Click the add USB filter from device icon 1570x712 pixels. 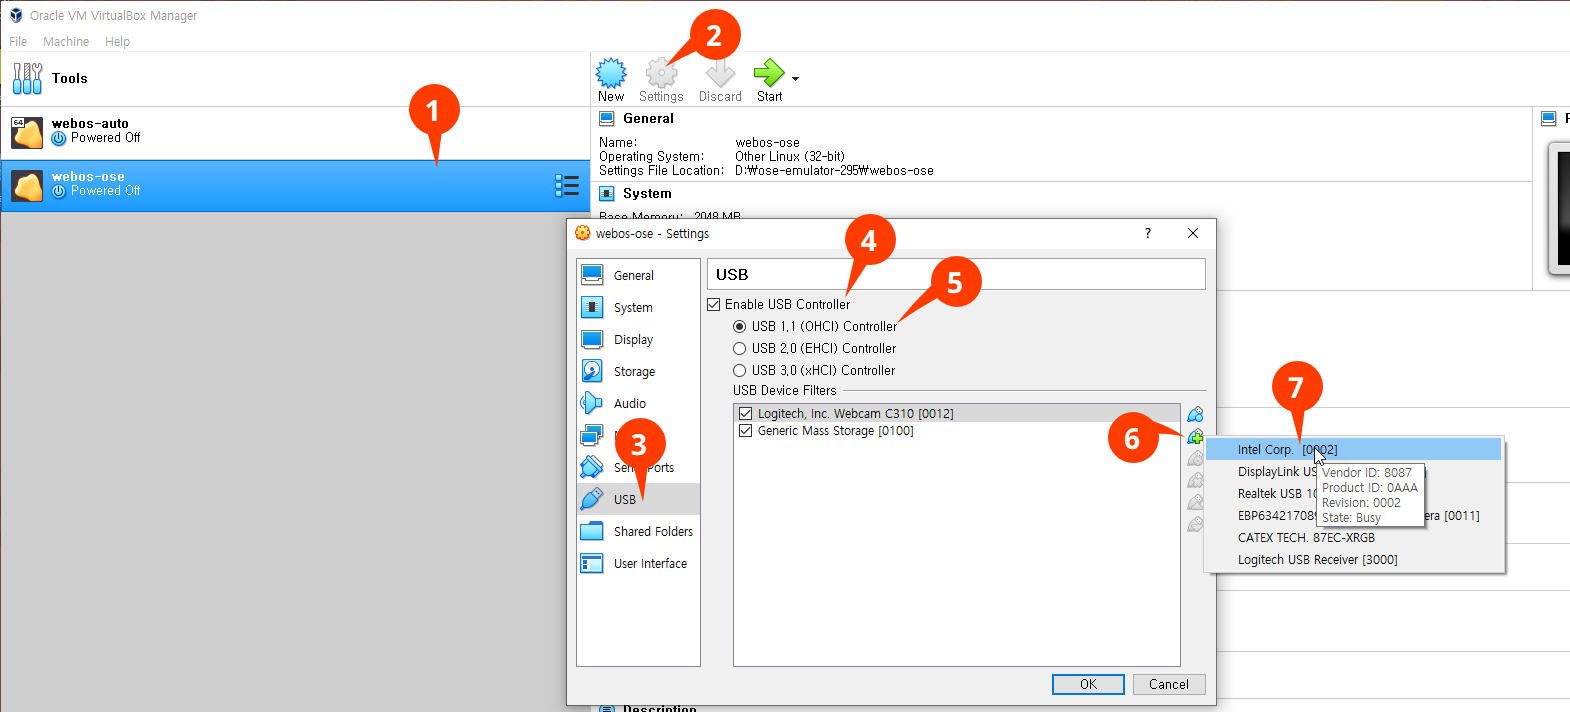click(1195, 436)
